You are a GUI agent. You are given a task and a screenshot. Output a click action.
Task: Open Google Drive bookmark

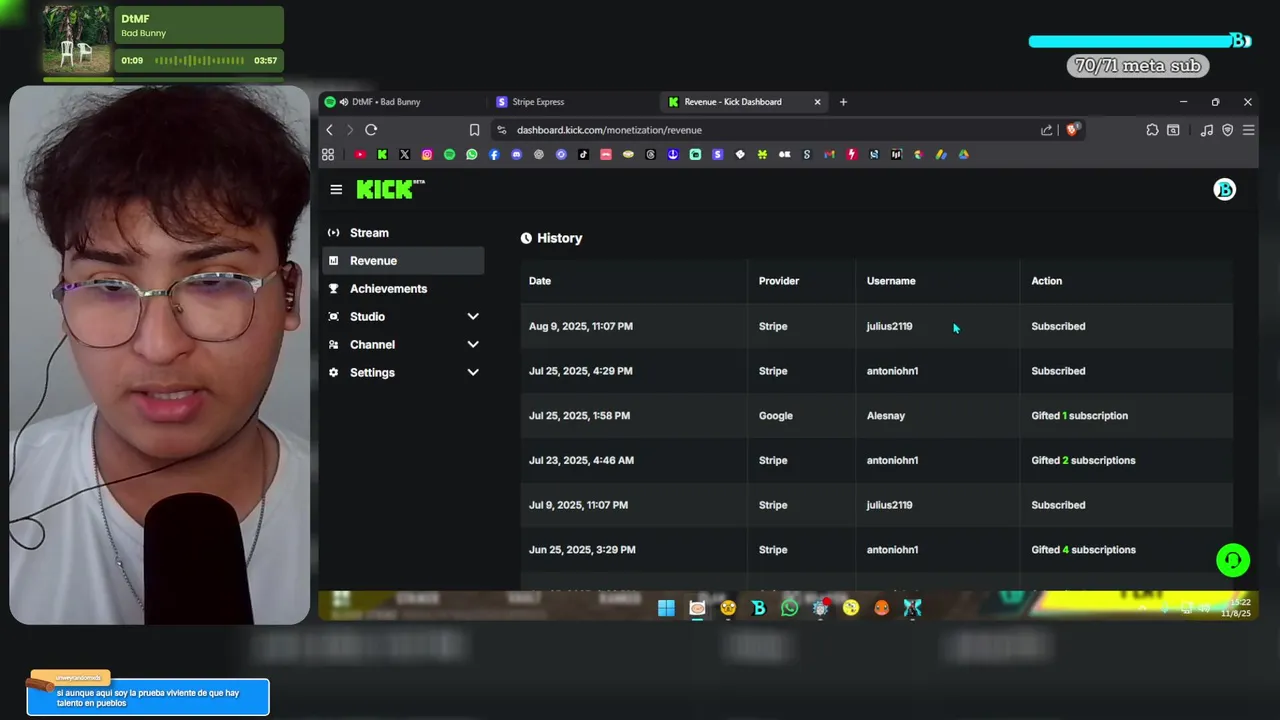pyautogui.click(x=963, y=155)
